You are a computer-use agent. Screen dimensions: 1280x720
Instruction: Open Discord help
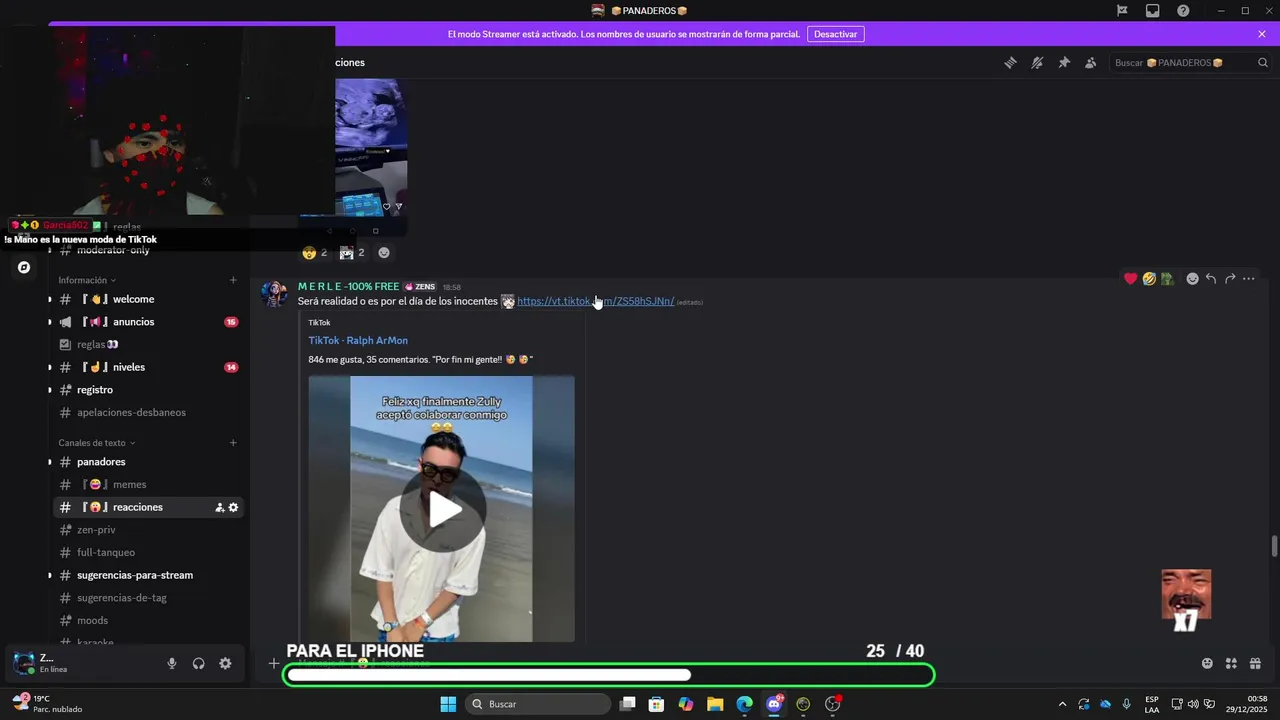1183,10
